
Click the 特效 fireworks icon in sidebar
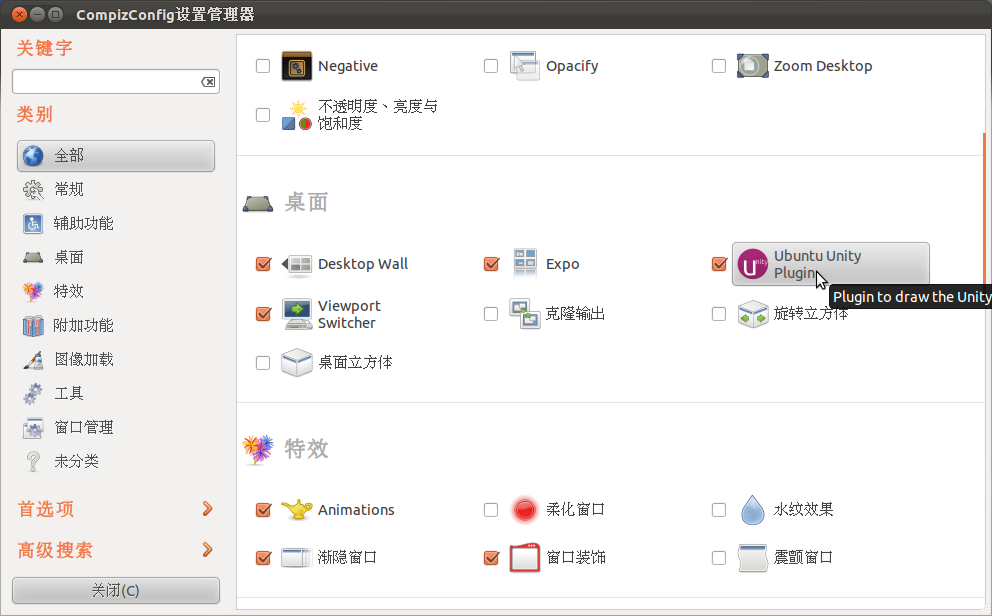pyautogui.click(x=33, y=292)
